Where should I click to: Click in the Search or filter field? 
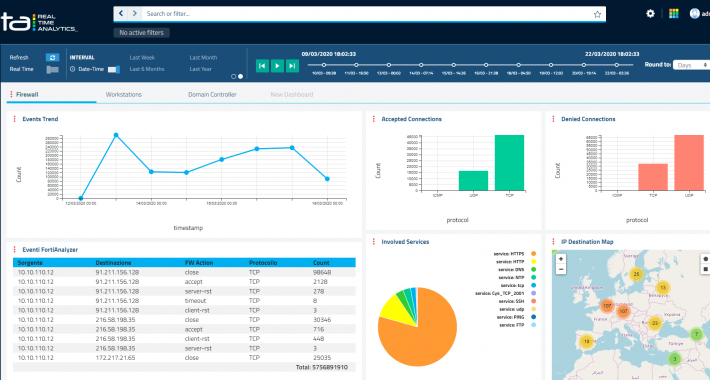point(367,14)
